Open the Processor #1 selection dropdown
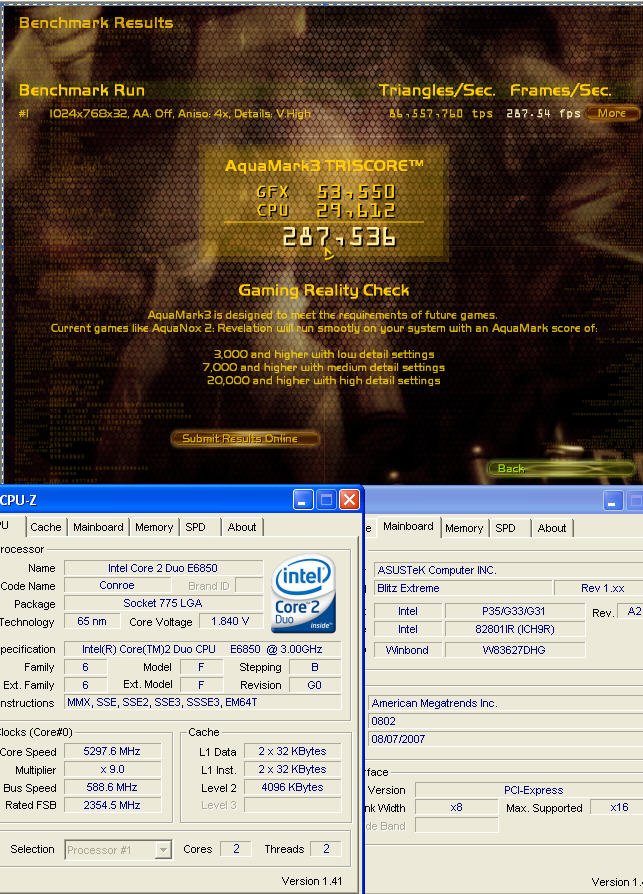This screenshot has width=643, height=894. [163, 850]
